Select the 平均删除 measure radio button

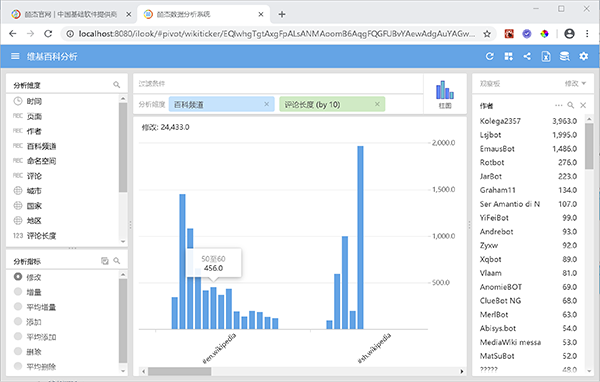pos(18,366)
